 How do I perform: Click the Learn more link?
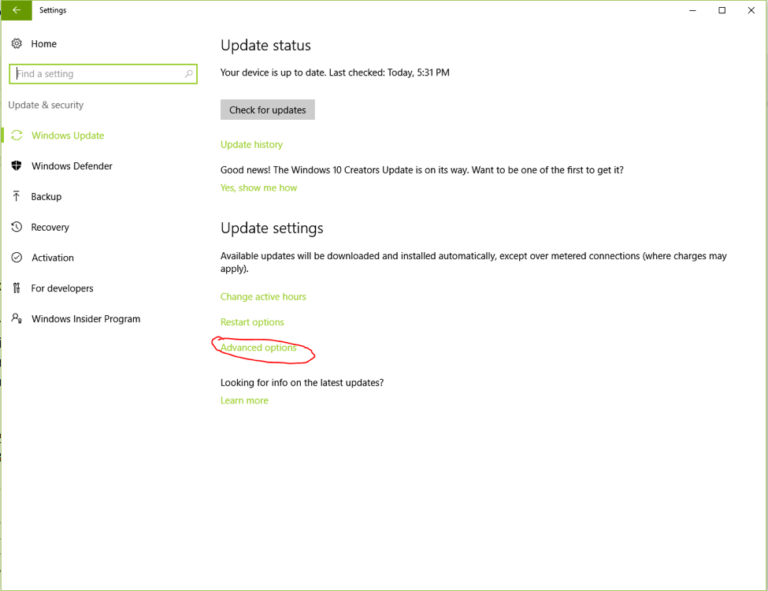pos(244,401)
